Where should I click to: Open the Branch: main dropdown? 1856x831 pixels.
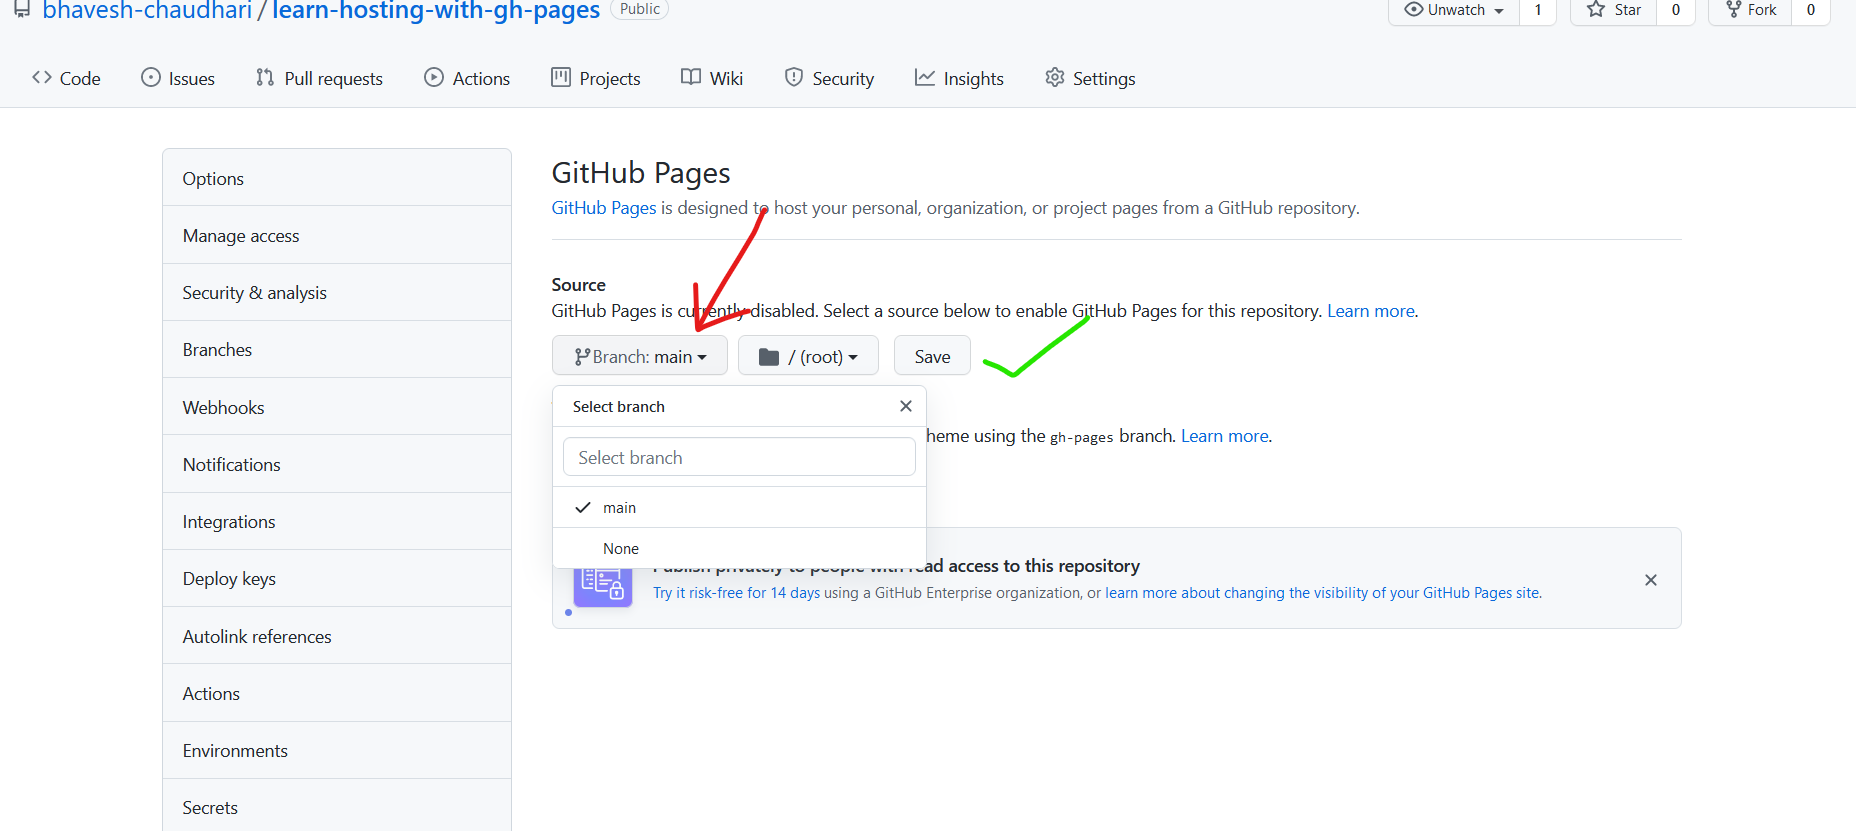640,356
